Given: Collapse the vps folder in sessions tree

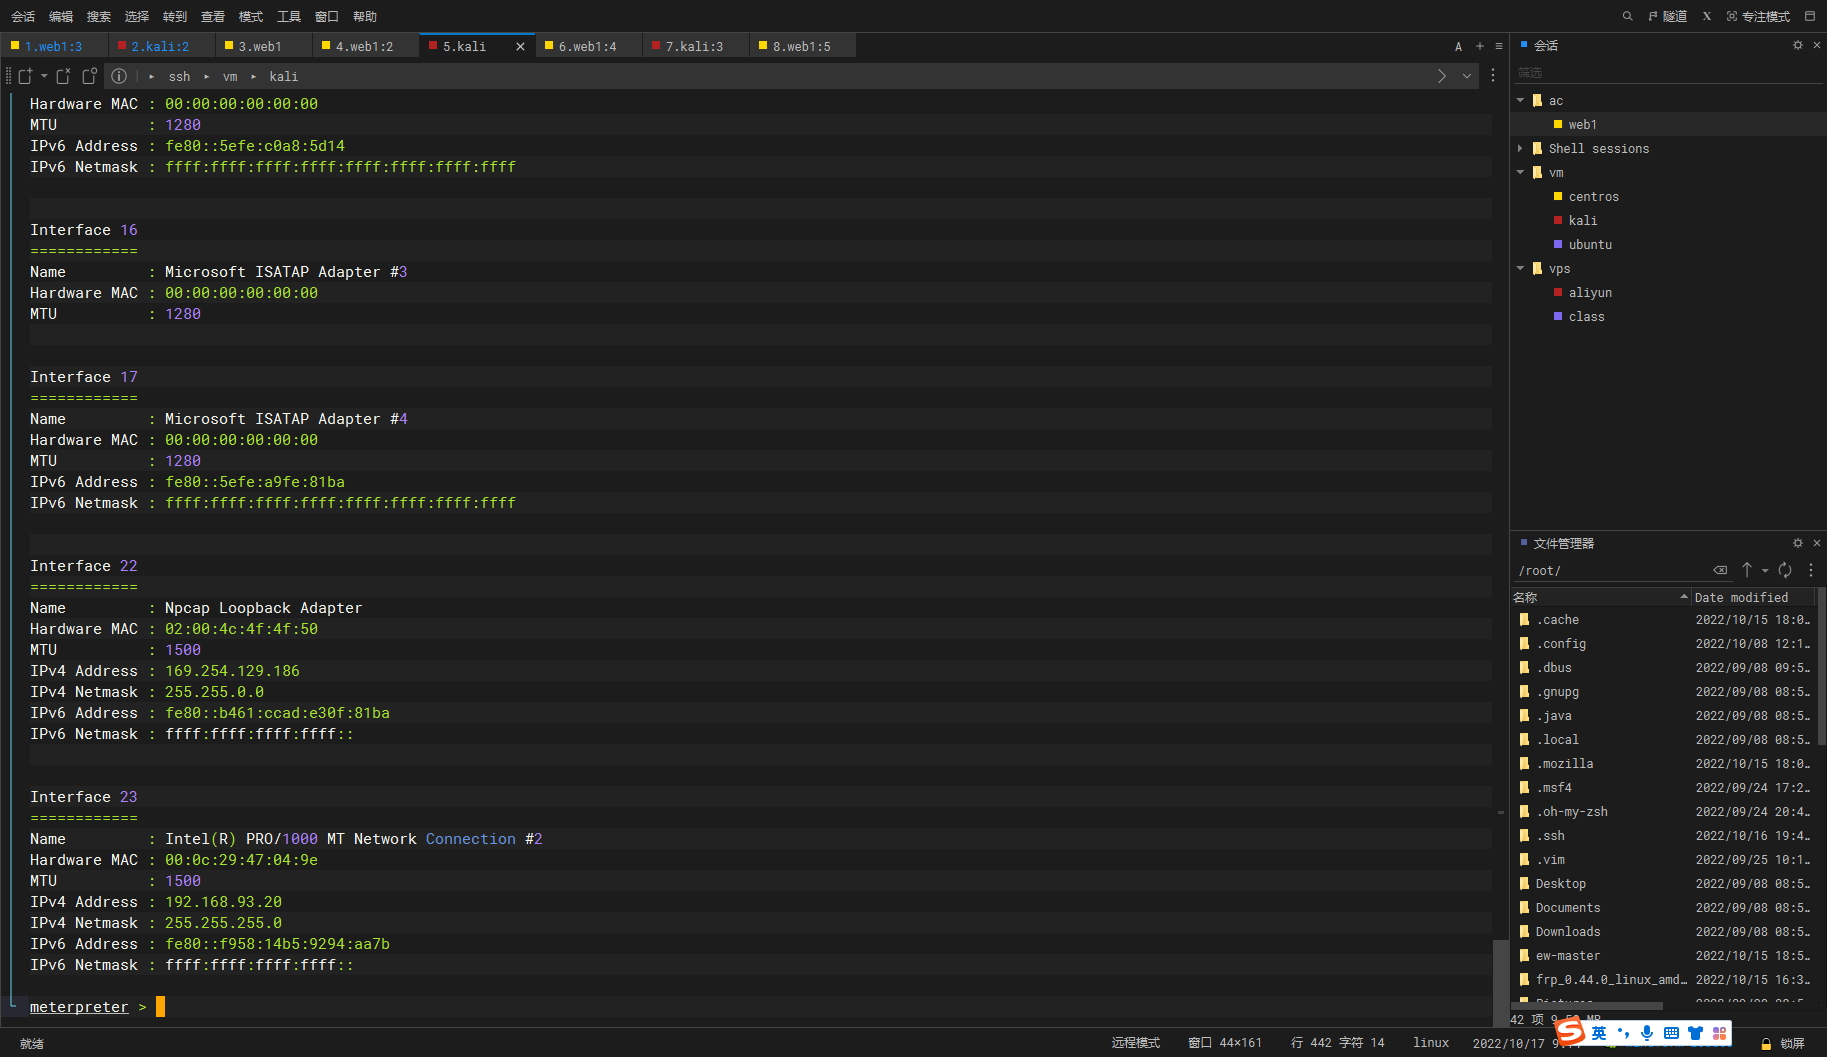Looking at the screenshot, I should (x=1520, y=268).
